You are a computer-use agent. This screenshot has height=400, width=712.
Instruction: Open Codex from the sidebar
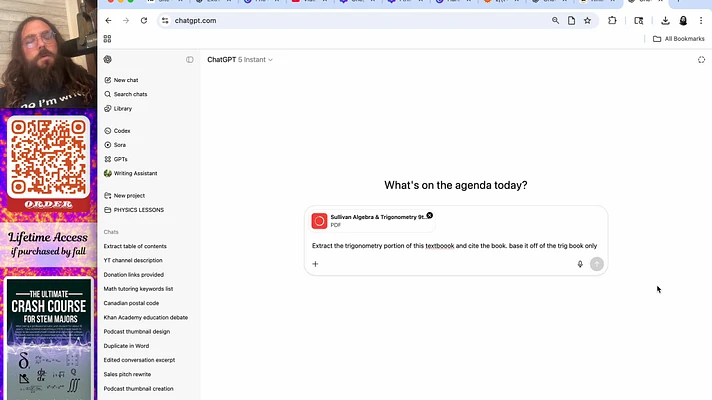117,131
